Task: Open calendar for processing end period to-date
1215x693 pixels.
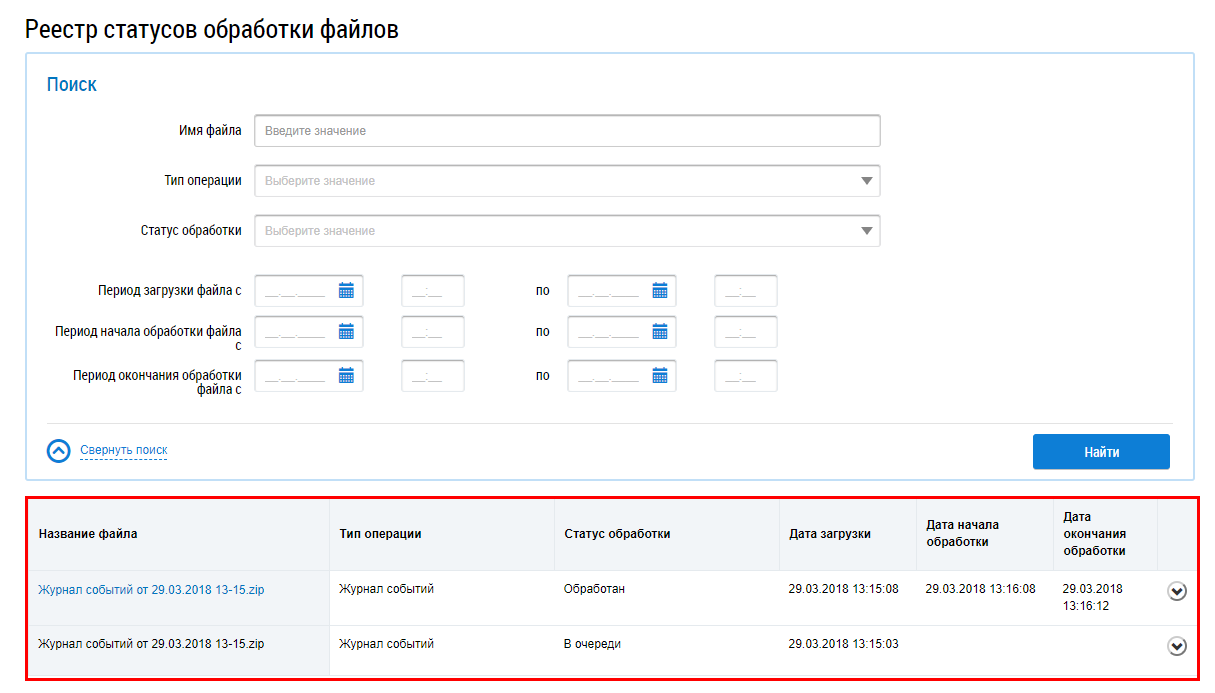Action: 659,376
